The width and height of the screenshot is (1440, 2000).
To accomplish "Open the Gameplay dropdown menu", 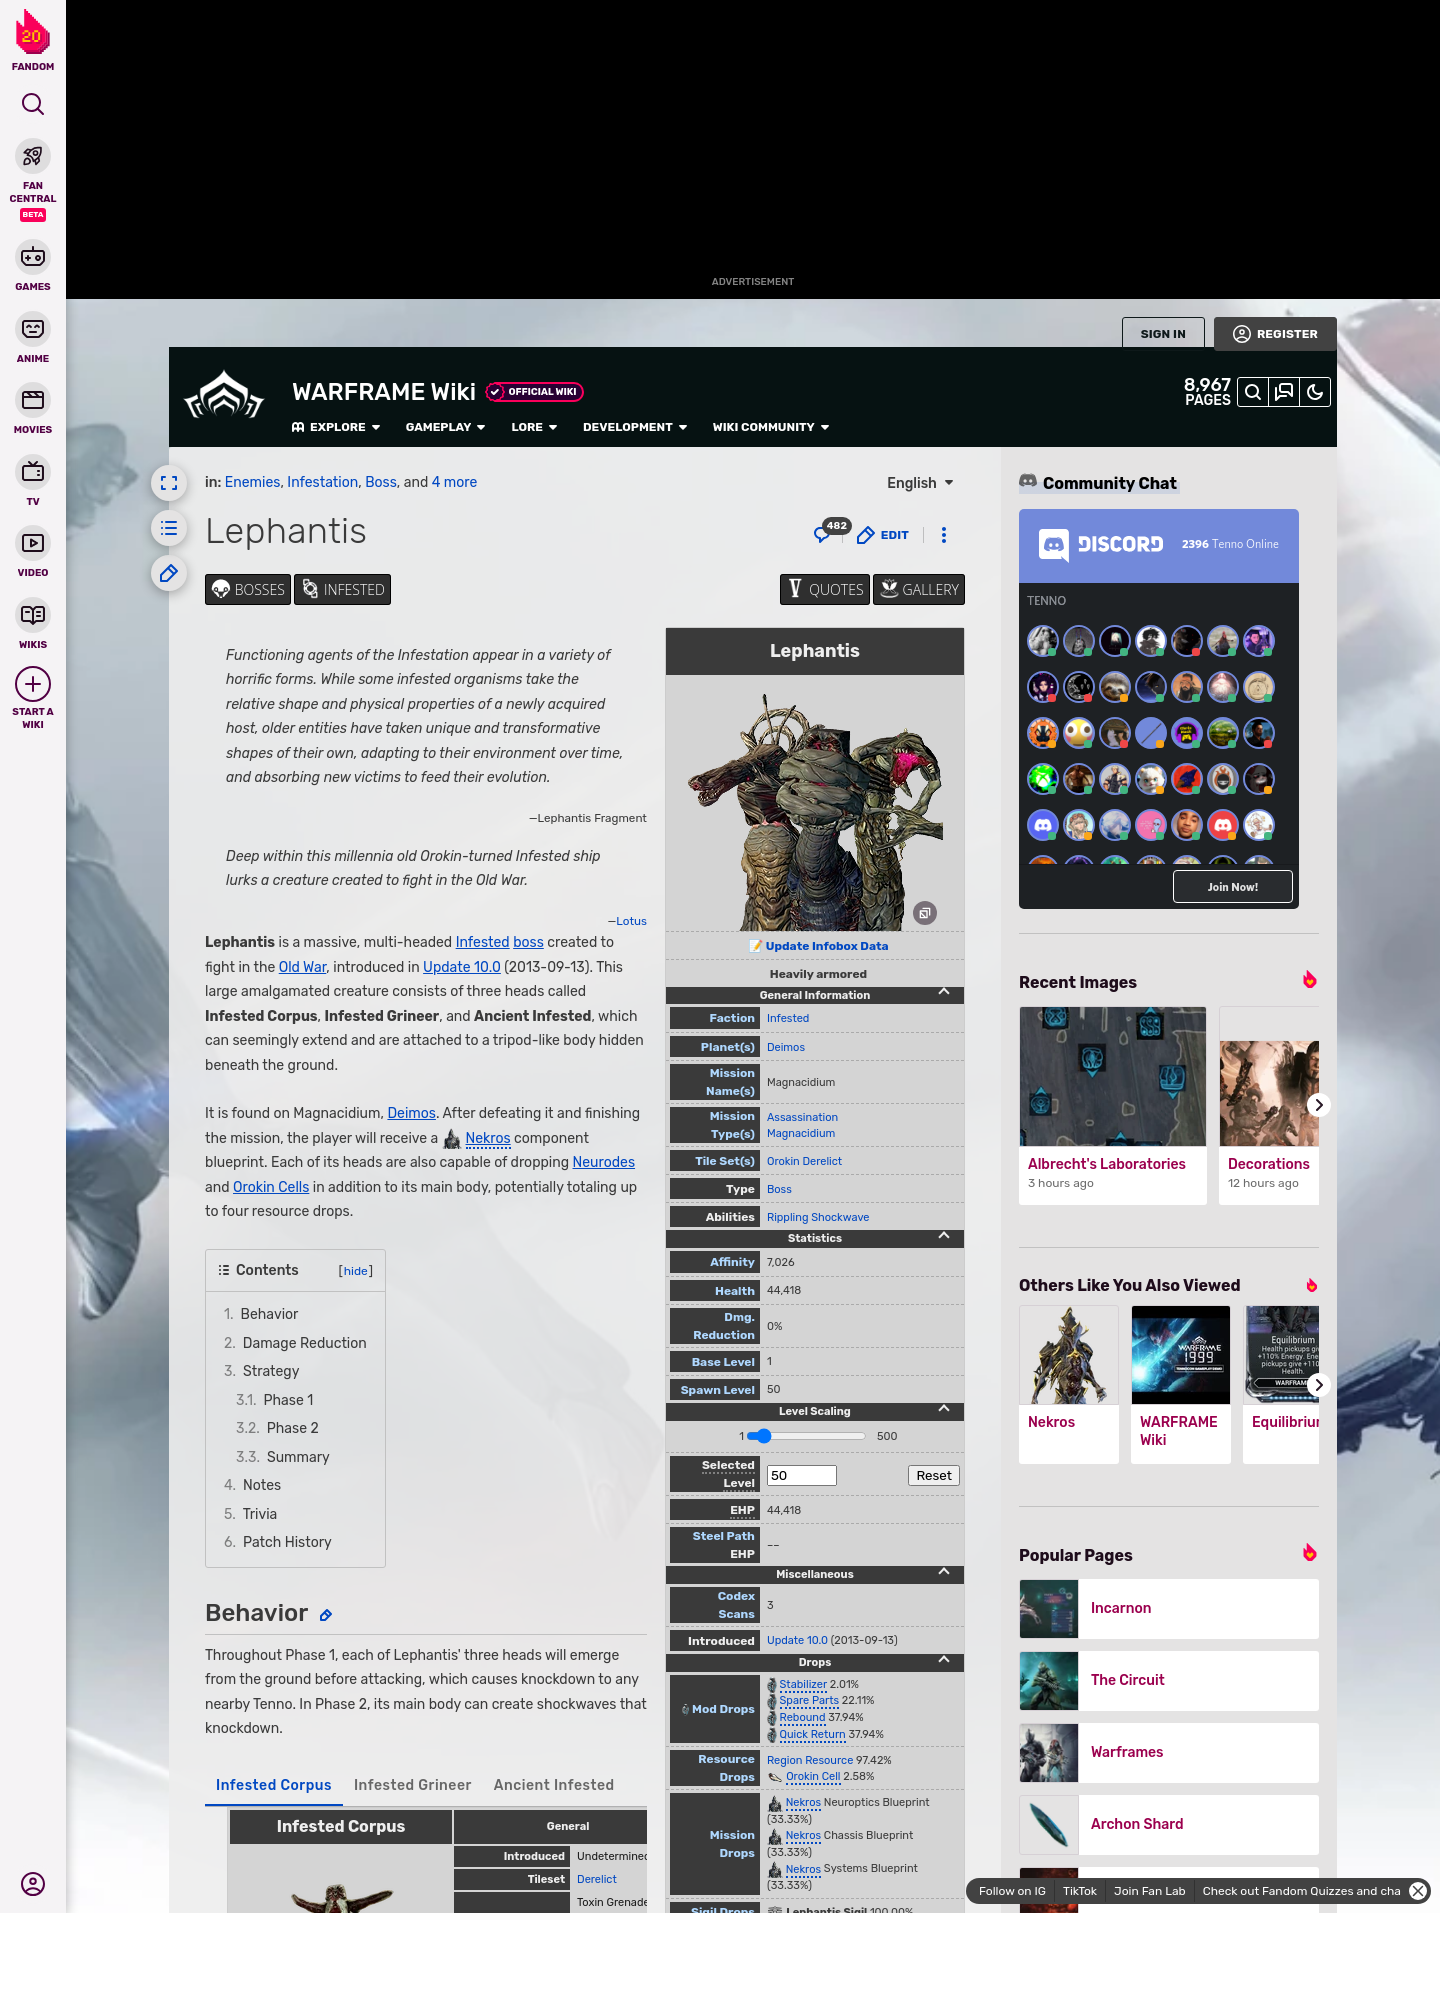I will (x=445, y=427).
